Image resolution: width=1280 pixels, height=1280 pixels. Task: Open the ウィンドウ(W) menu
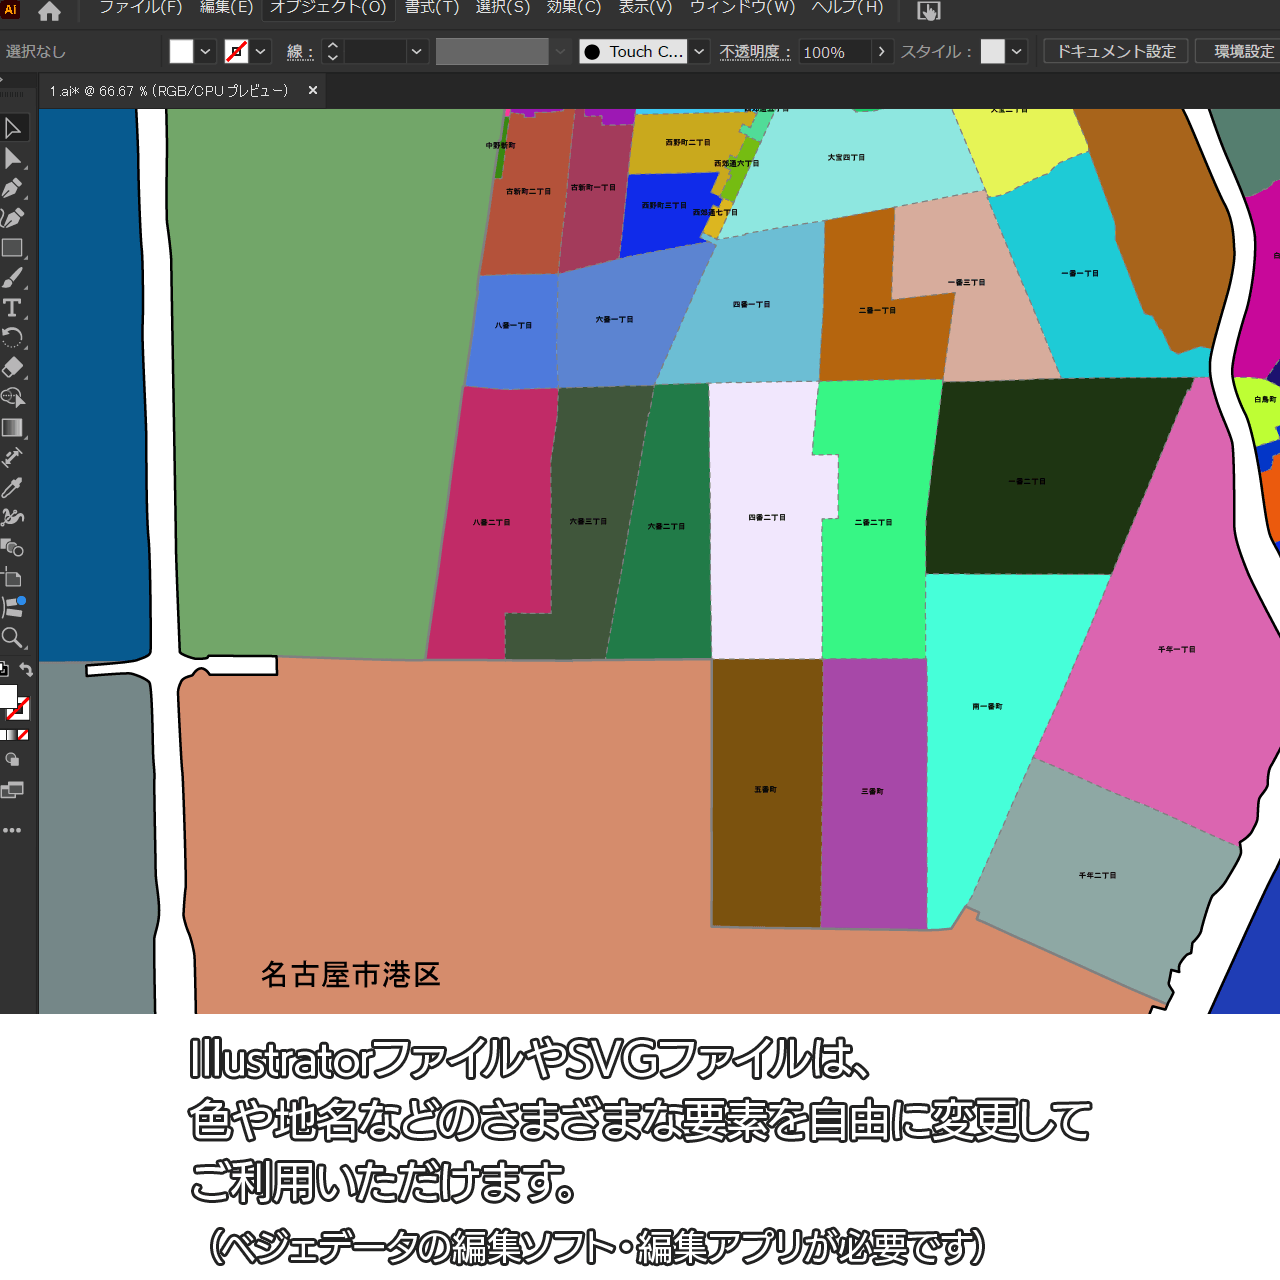pos(742,8)
